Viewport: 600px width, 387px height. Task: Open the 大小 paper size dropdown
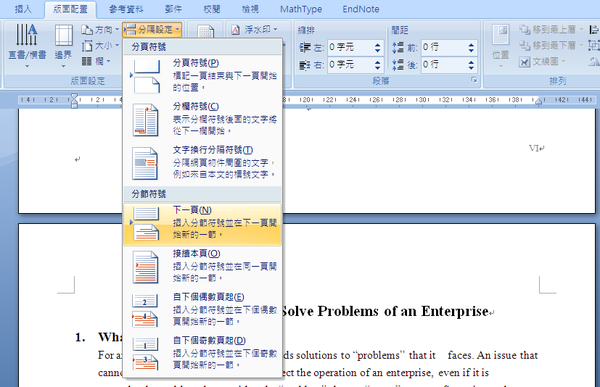tap(100, 46)
